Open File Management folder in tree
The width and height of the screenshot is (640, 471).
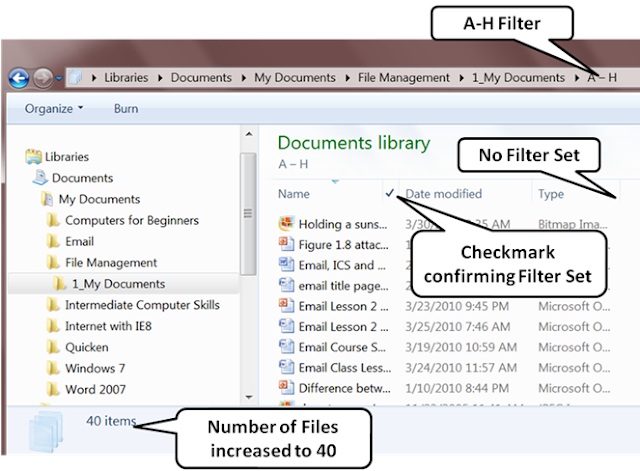(x=111, y=263)
